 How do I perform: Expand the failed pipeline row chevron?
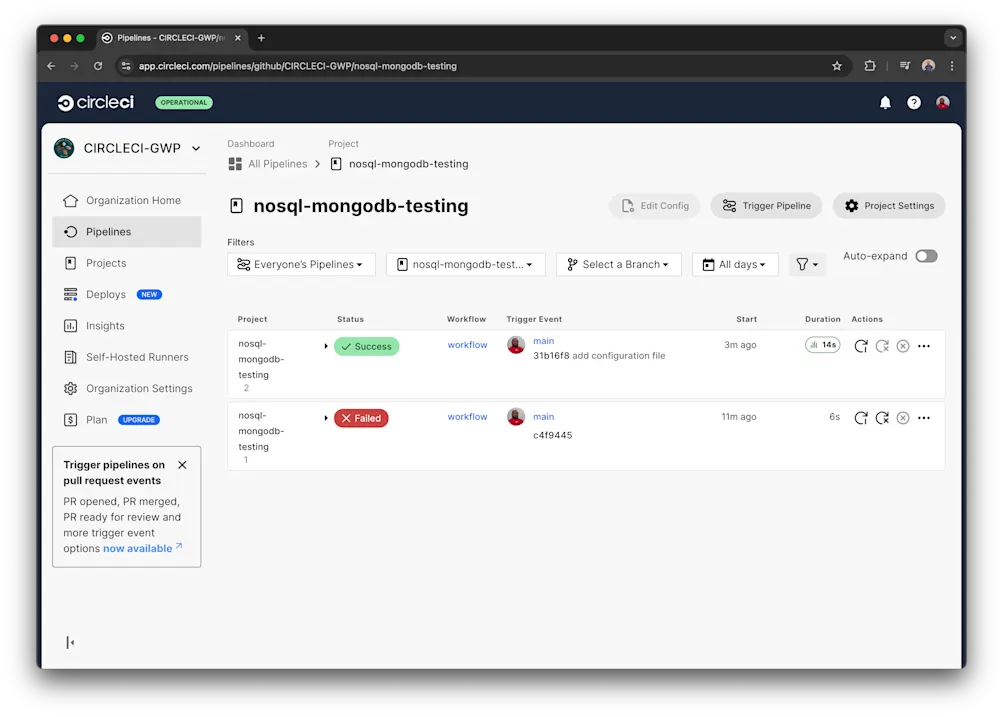point(325,417)
